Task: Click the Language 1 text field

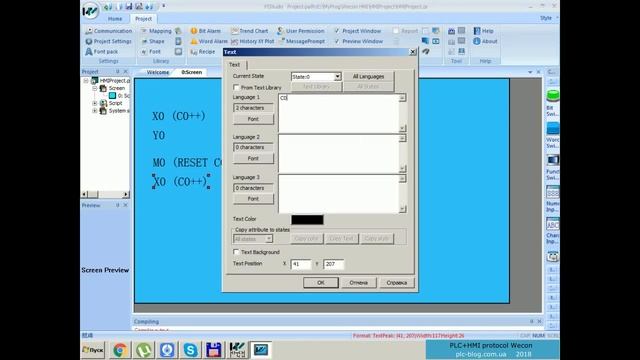Action: click(338, 113)
